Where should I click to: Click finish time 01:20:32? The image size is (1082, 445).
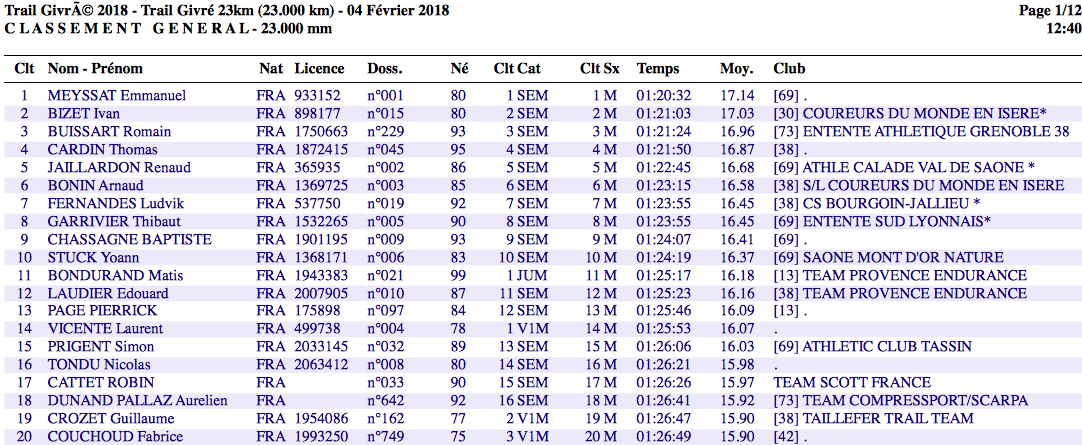[663, 96]
